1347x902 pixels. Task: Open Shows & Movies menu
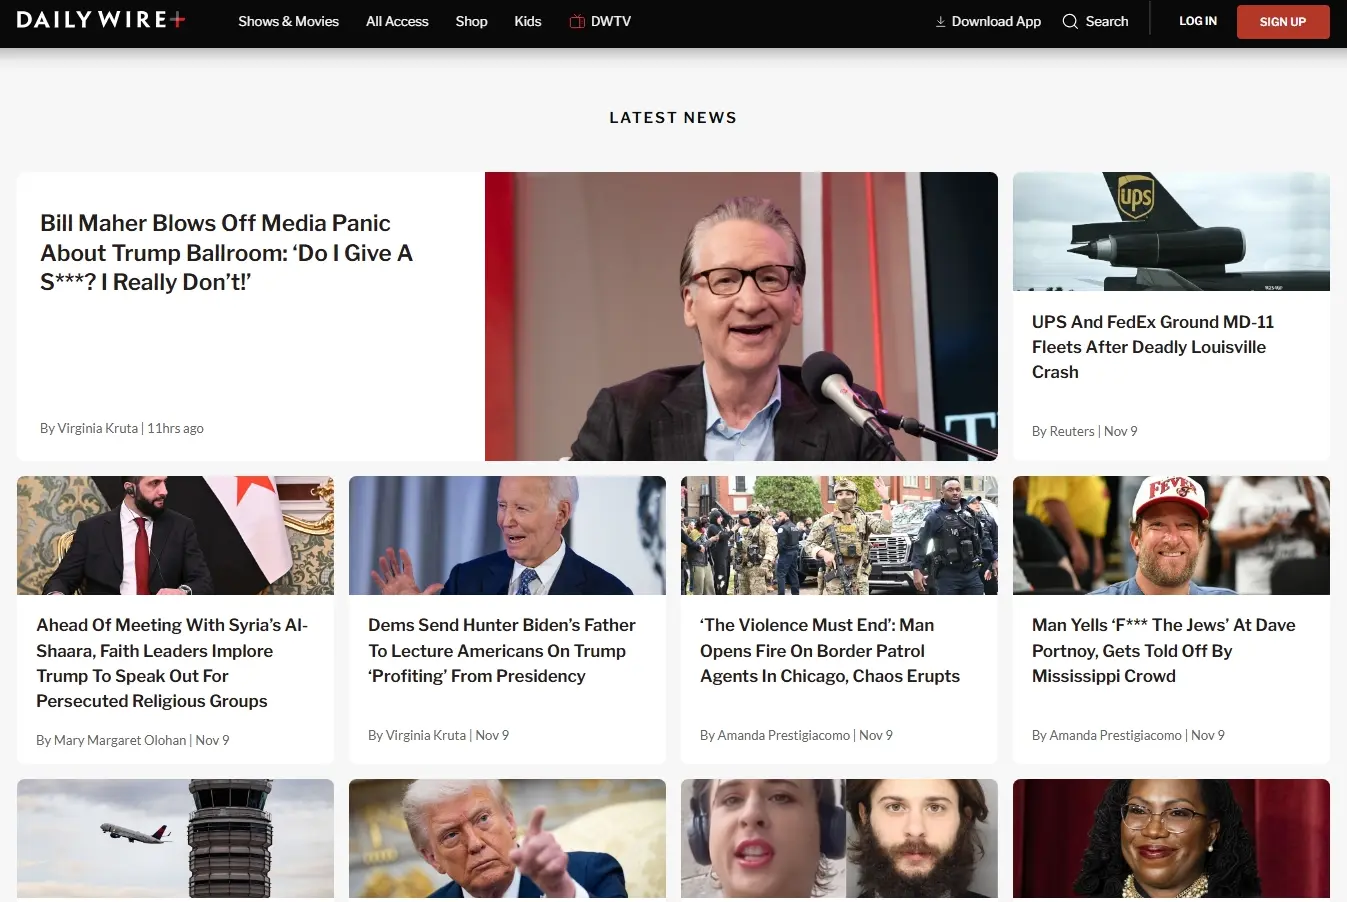[x=288, y=22]
